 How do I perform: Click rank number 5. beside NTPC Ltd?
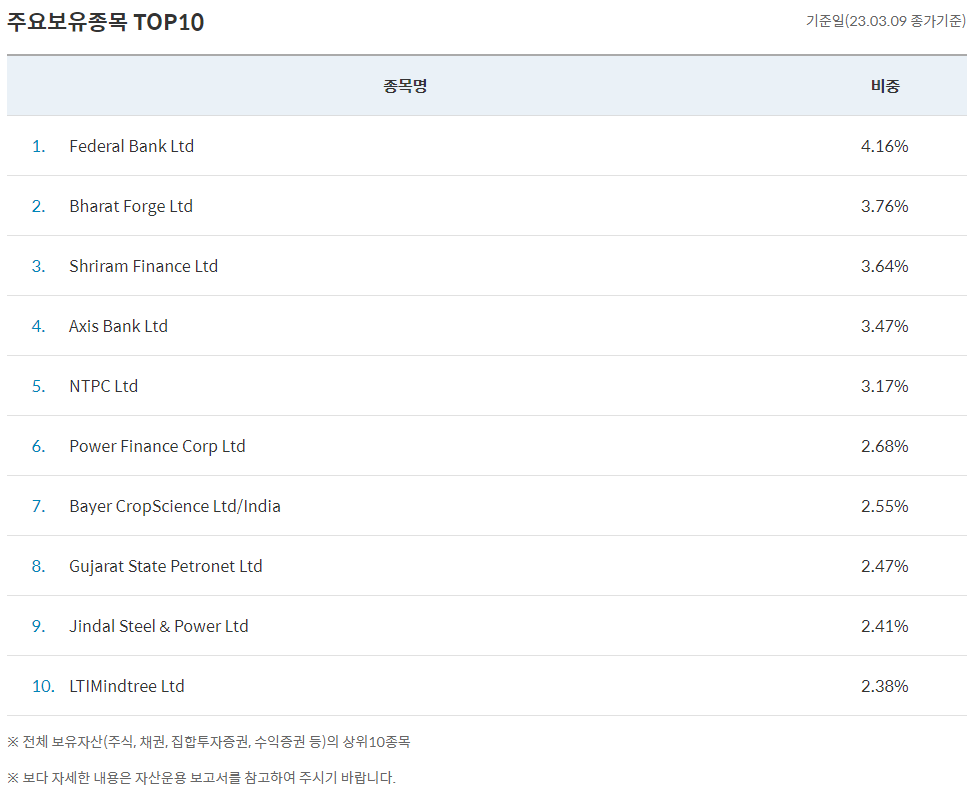click(38, 386)
